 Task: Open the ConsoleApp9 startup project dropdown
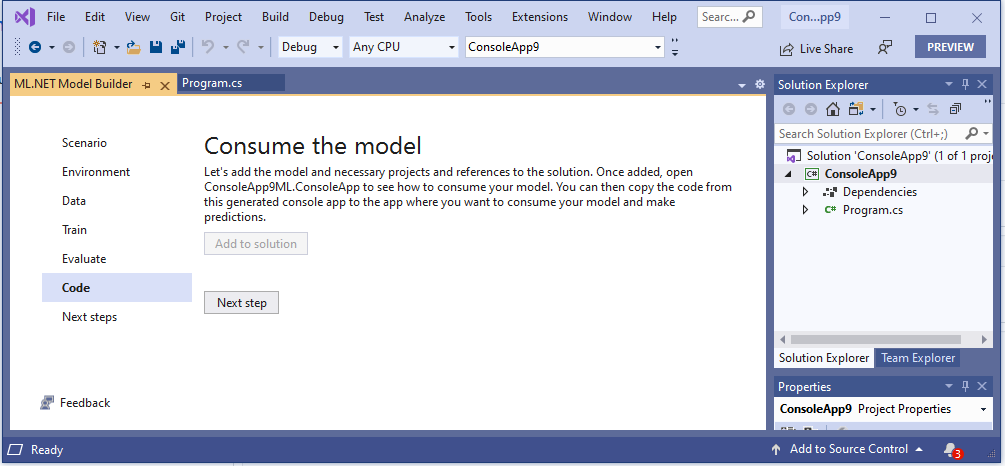pyautogui.click(x=658, y=47)
